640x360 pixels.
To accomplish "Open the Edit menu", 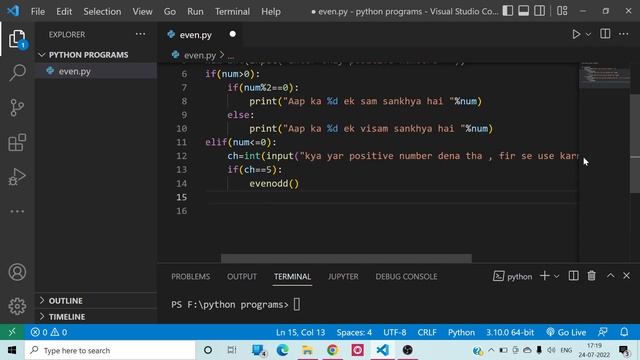I will click(x=64, y=11).
